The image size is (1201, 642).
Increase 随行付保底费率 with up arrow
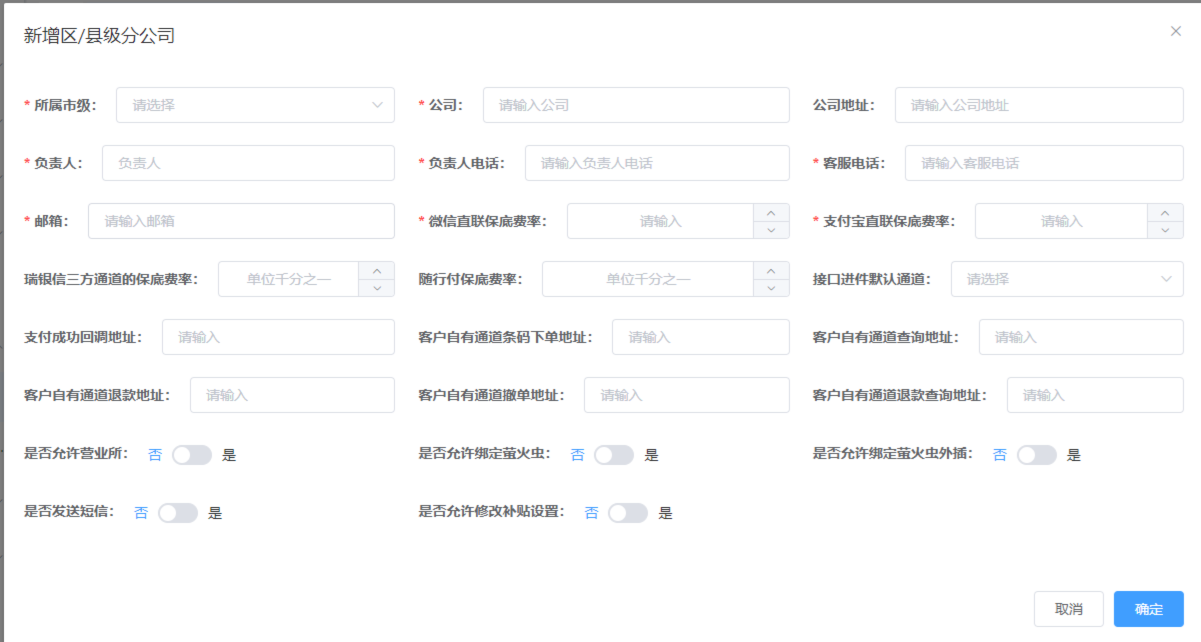coord(770,270)
